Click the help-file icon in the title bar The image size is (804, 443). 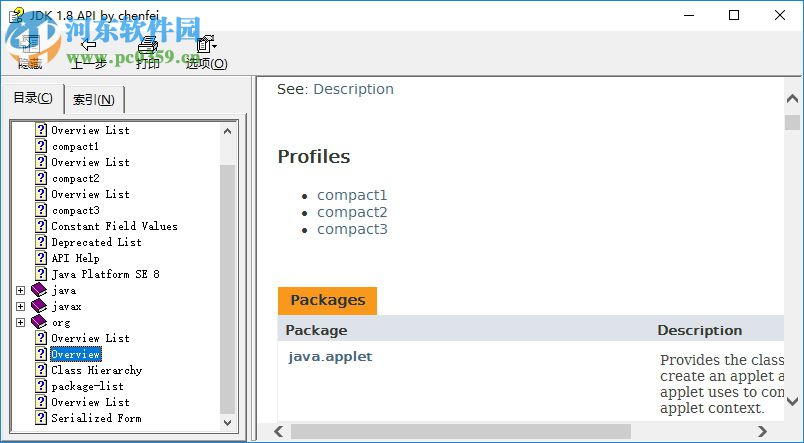[x=16, y=14]
